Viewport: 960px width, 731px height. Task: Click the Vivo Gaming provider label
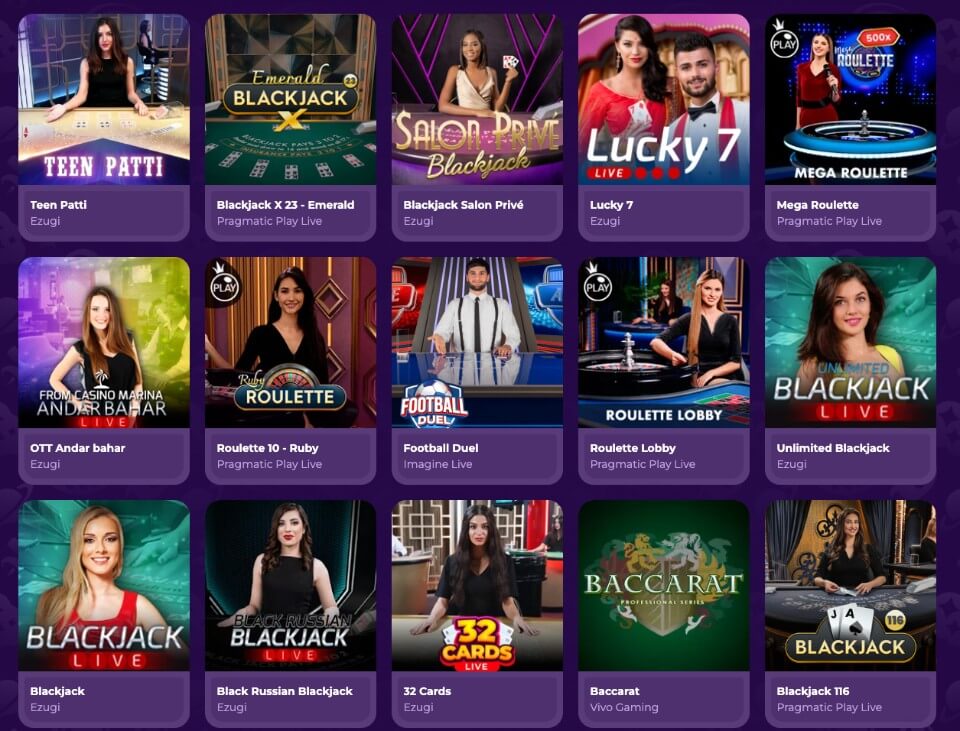point(624,707)
